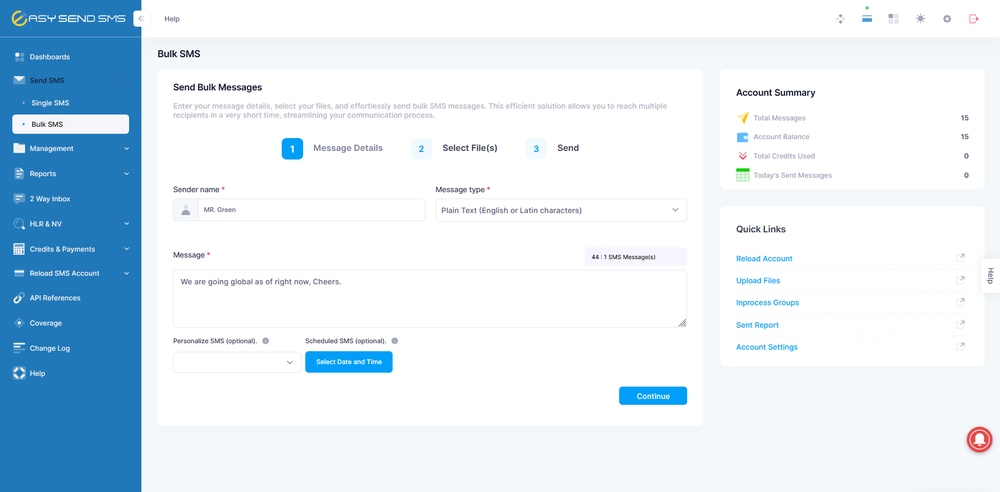Open the Reload Account external link icon
The width and height of the screenshot is (1000, 492).
[x=960, y=258]
